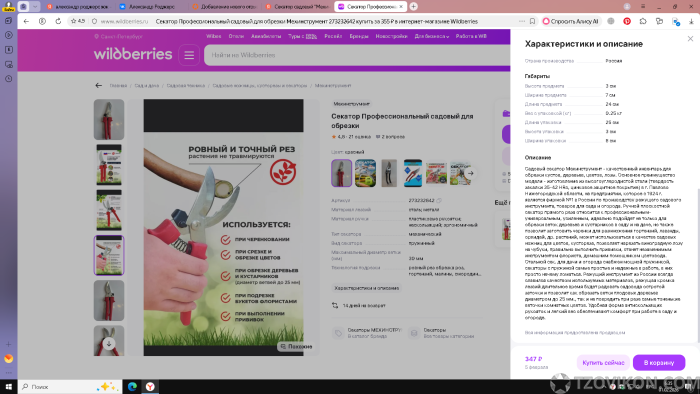Open the Авиабилеты menu link
Screen dimensions: 700x394
point(266,36)
